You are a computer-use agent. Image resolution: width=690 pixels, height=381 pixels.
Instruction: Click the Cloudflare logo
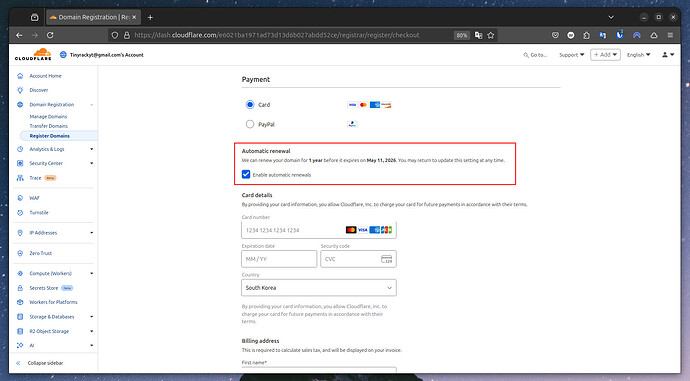tap(33, 55)
